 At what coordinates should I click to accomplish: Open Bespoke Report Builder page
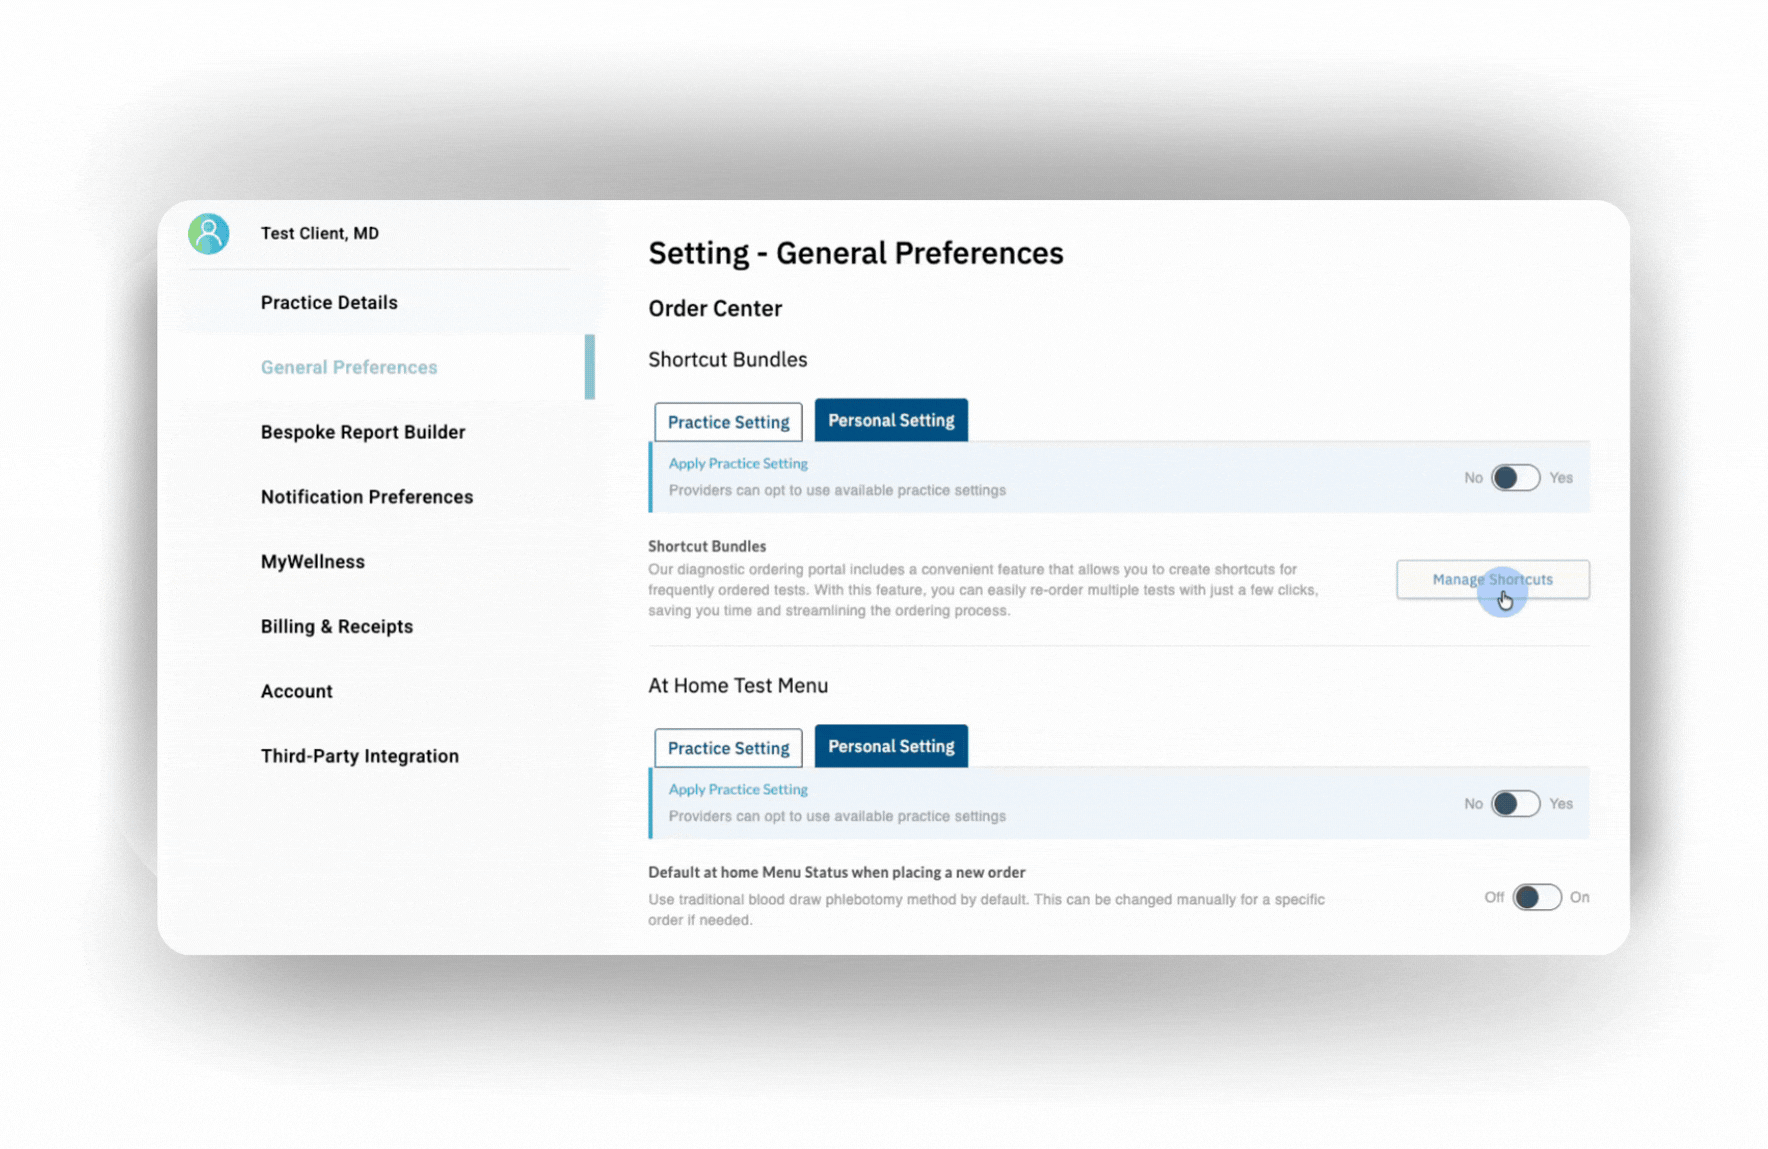pos(363,432)
